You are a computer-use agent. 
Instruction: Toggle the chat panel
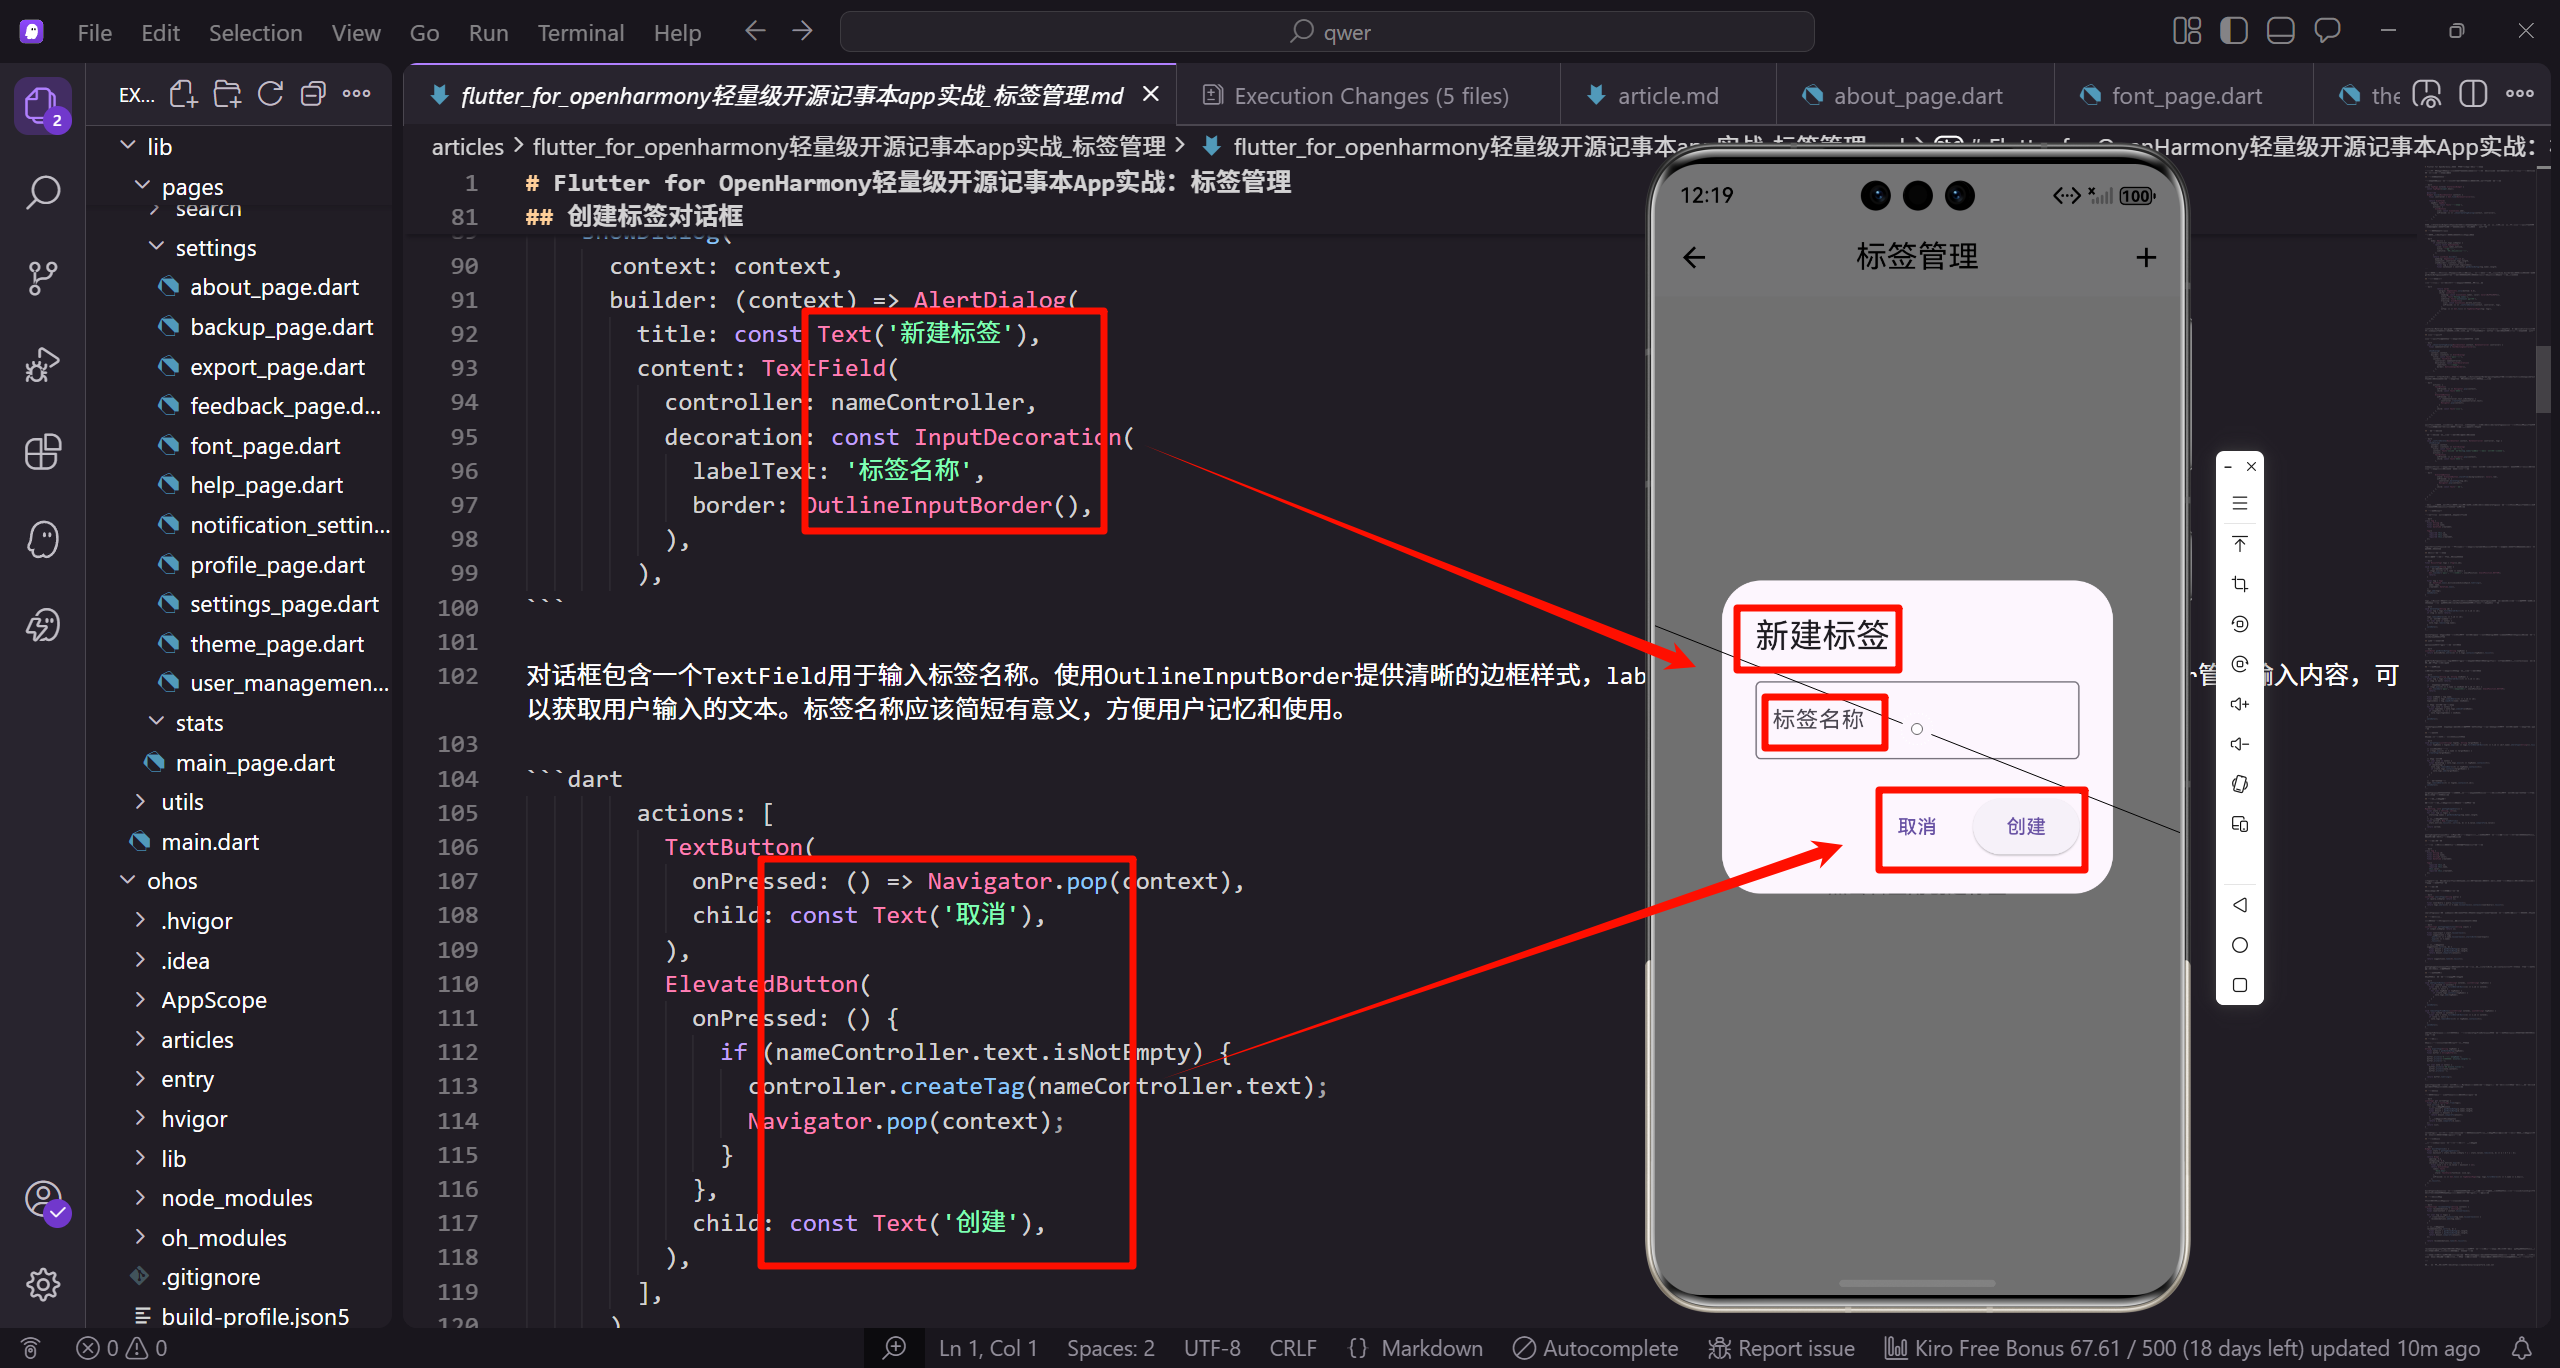[2328, 31]
